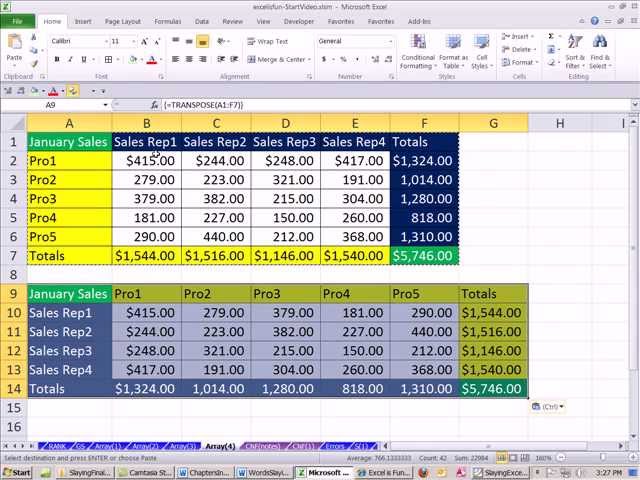Image resolution: width=640 pixels, height=480 pixels.
Task: Click Wrap Text button
Action: pos(267,42)
